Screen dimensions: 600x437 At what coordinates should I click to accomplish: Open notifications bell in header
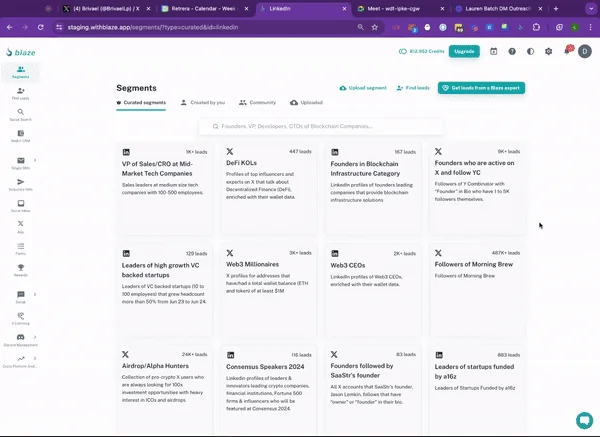tap(567, 51)
